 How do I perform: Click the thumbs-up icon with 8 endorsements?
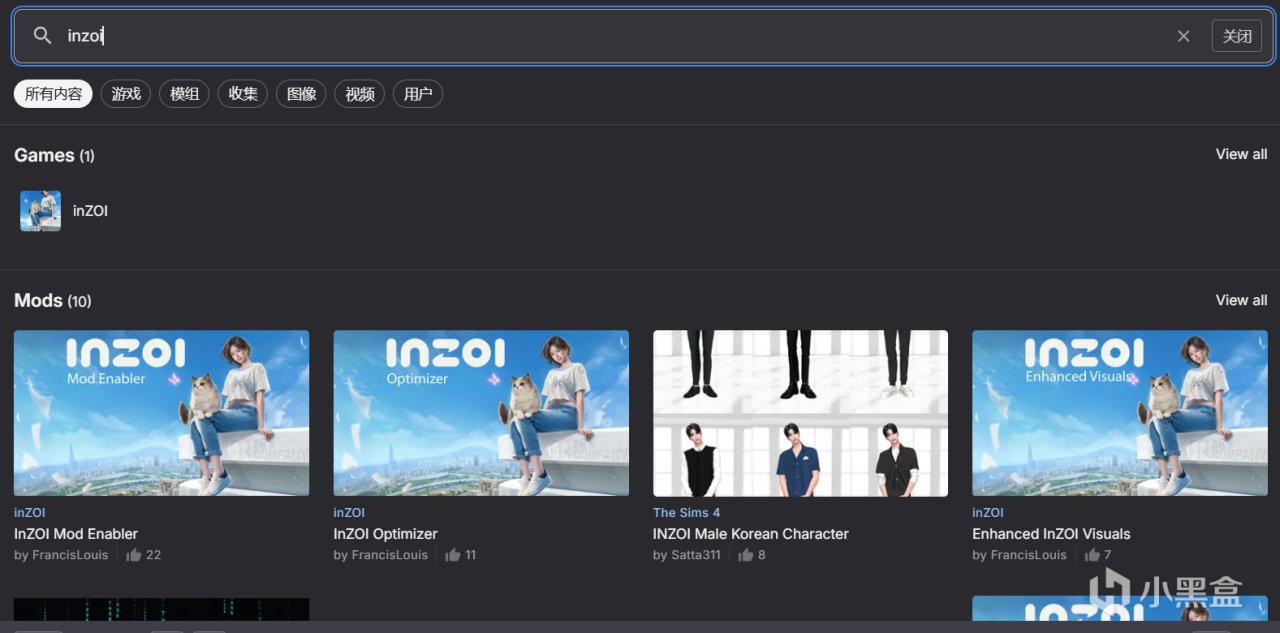(x=746, y=555)
